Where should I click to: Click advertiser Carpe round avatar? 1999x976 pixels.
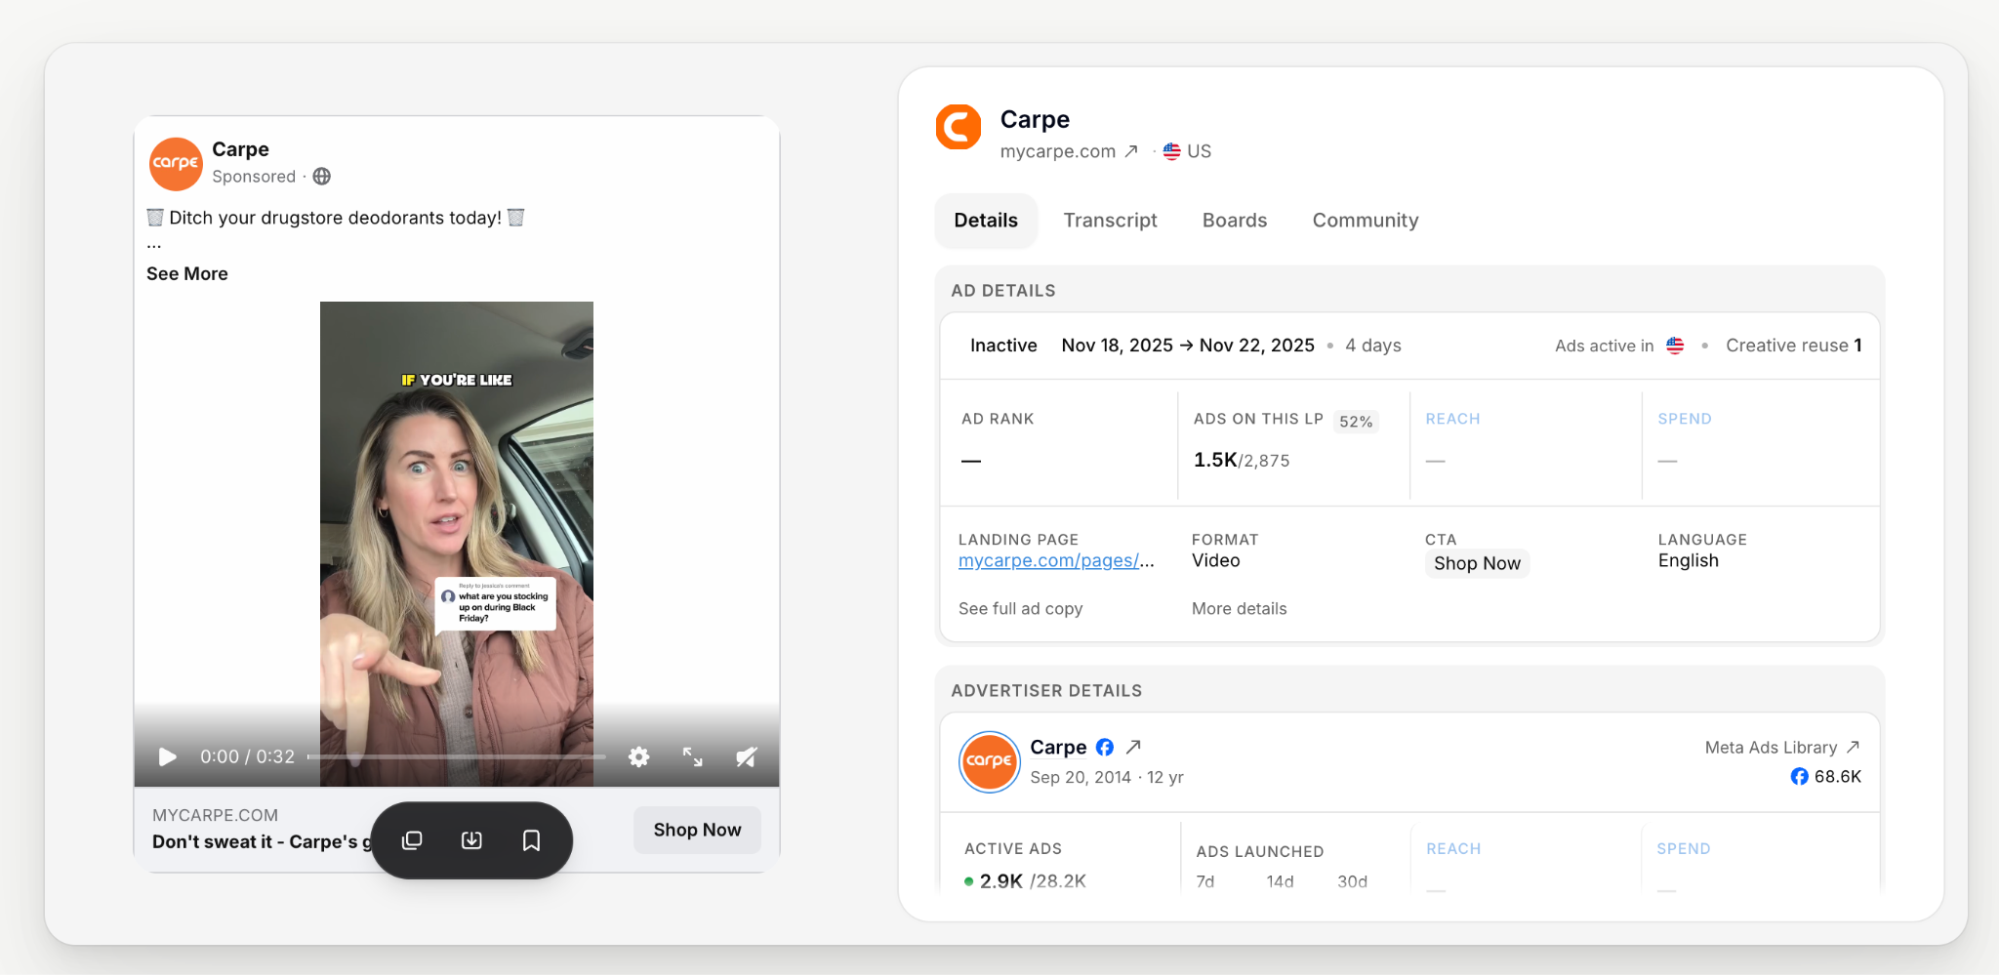pos(989,761)
